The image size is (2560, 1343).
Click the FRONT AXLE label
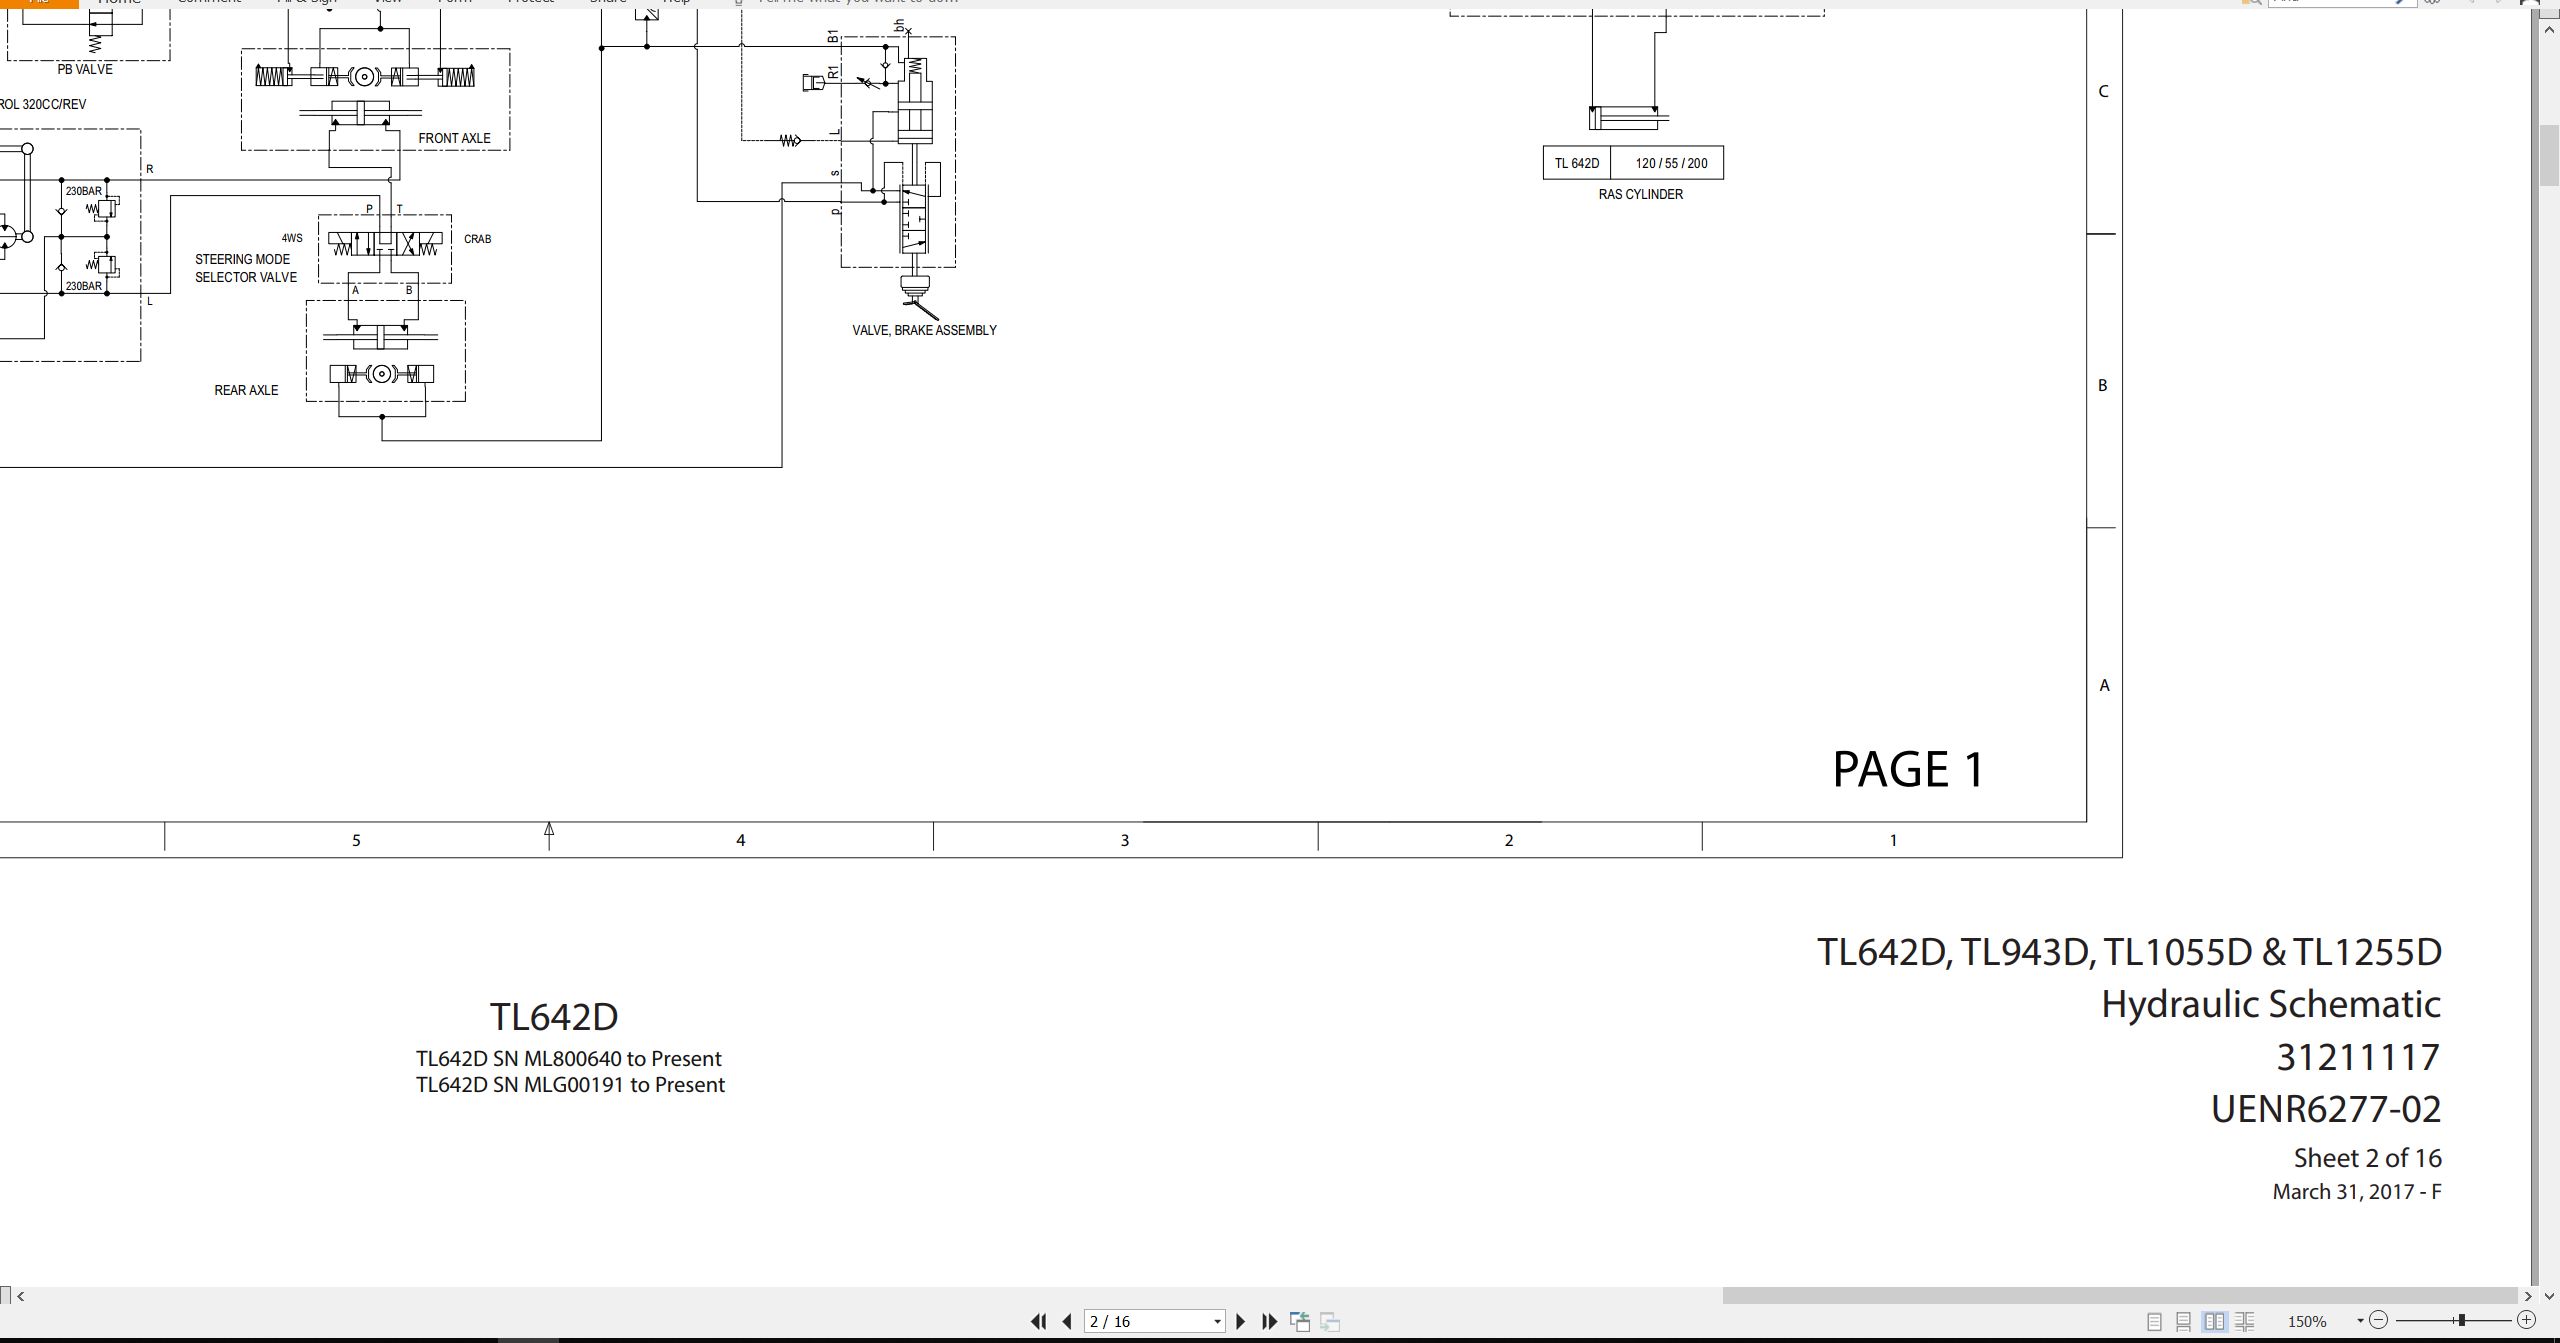click(x=454, y=138)
